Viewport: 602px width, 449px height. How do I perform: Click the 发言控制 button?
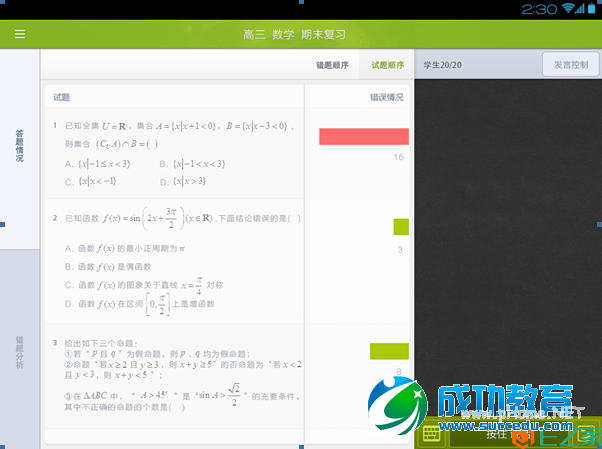pos(571,65)
